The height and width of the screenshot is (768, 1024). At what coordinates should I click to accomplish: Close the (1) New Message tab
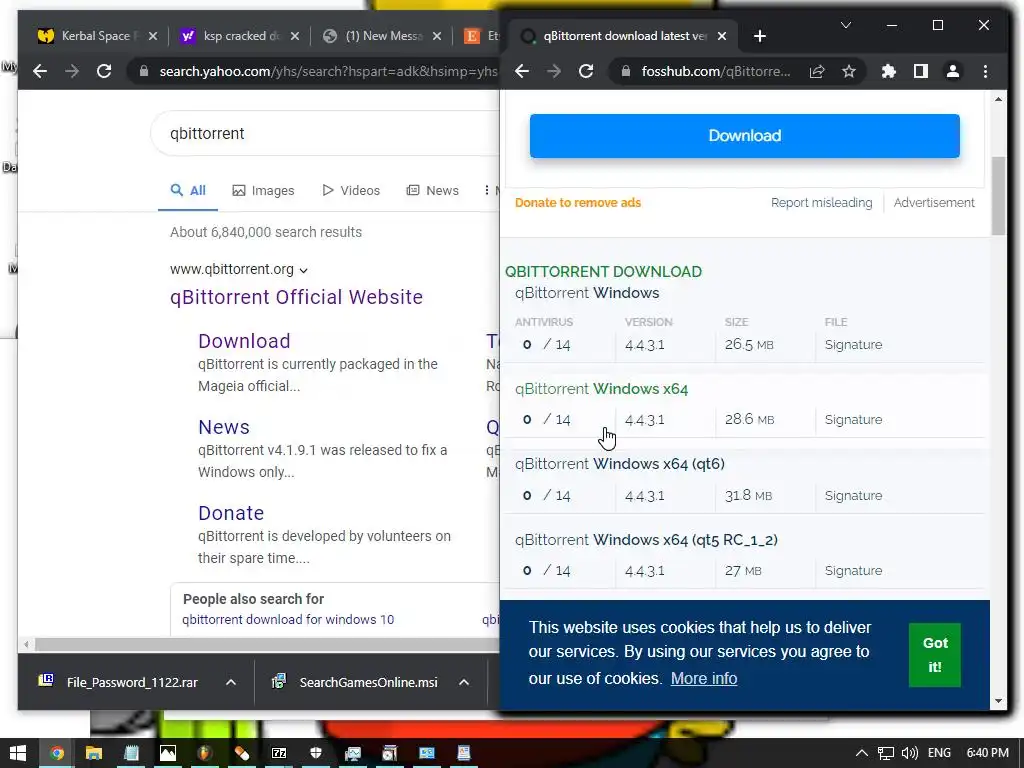coord(437,36)
